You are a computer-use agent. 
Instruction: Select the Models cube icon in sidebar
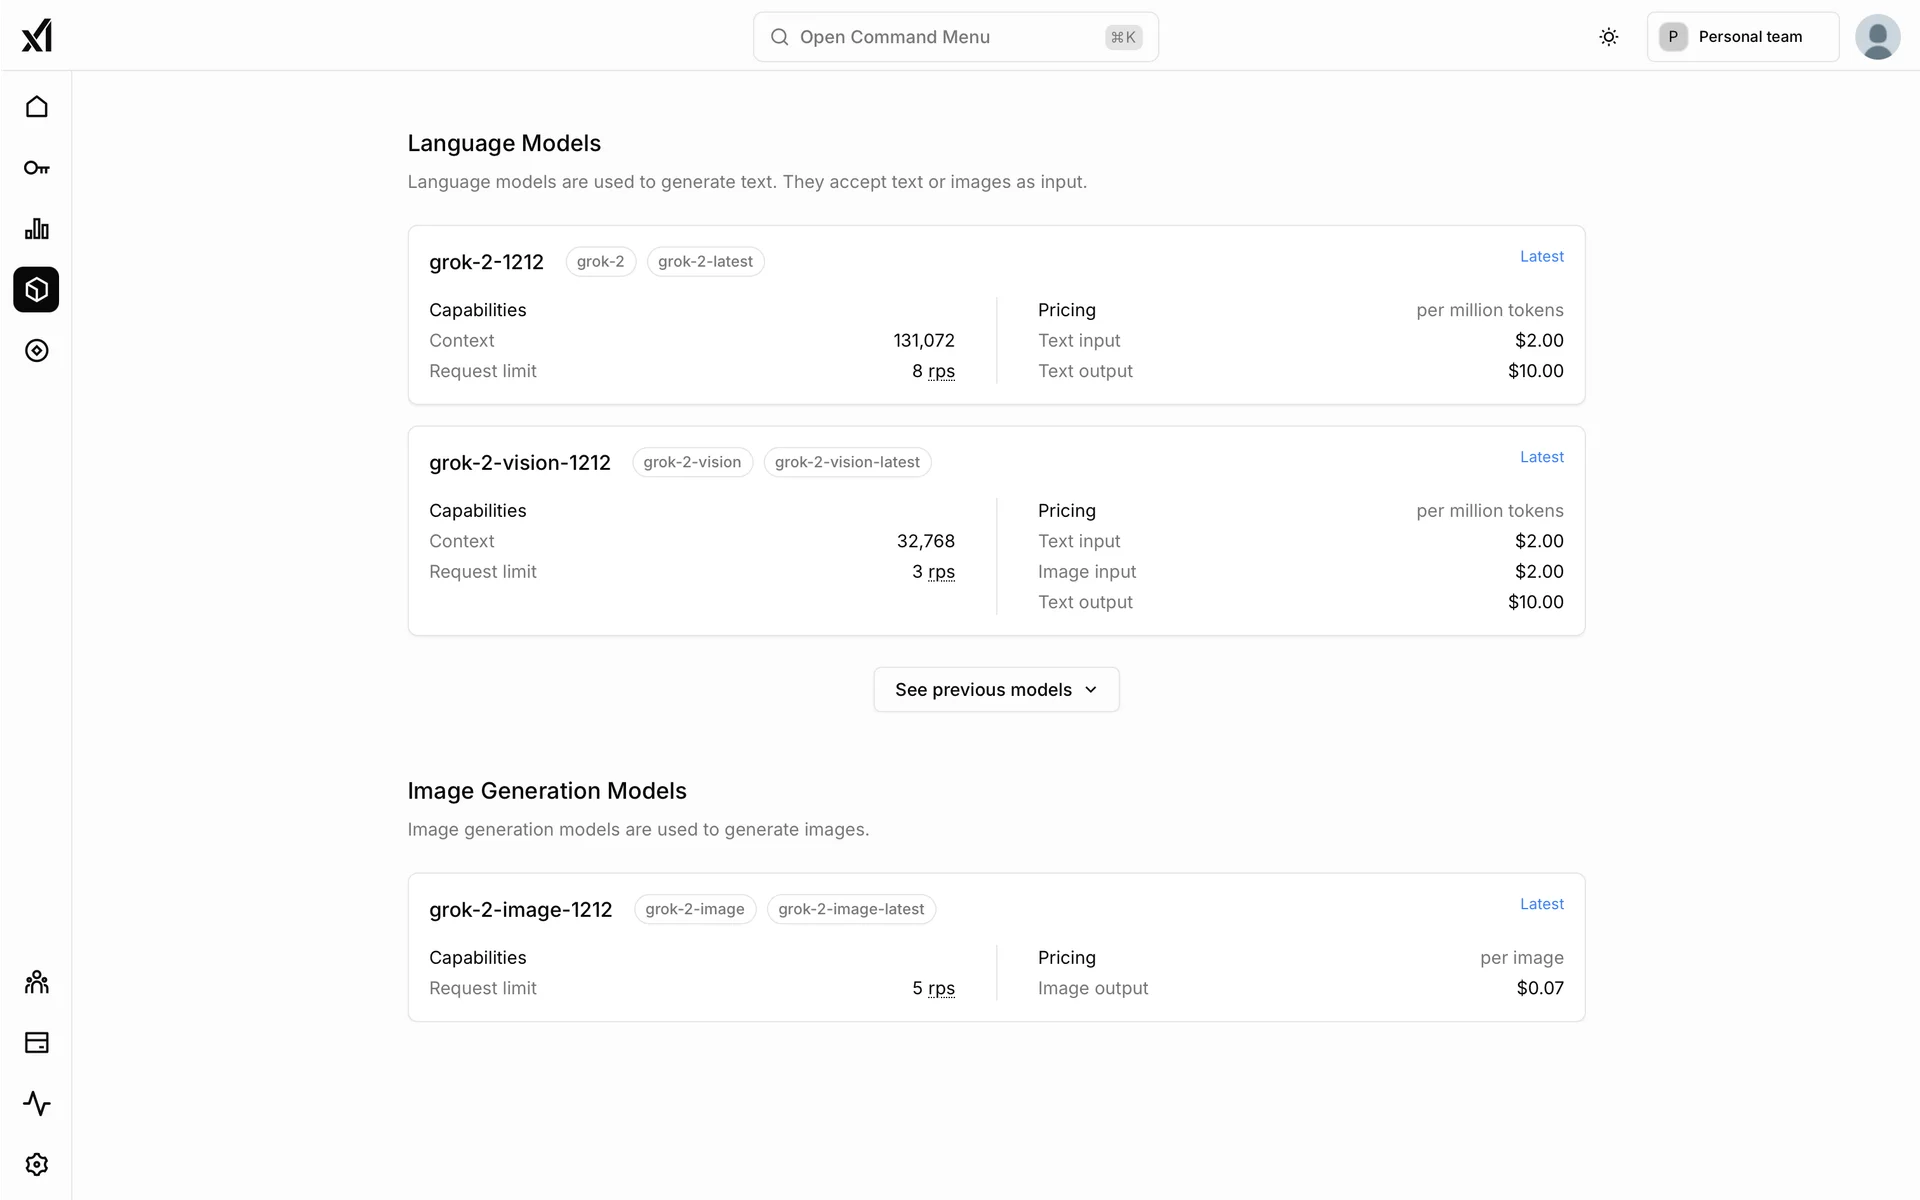click(x=37, y=290)
